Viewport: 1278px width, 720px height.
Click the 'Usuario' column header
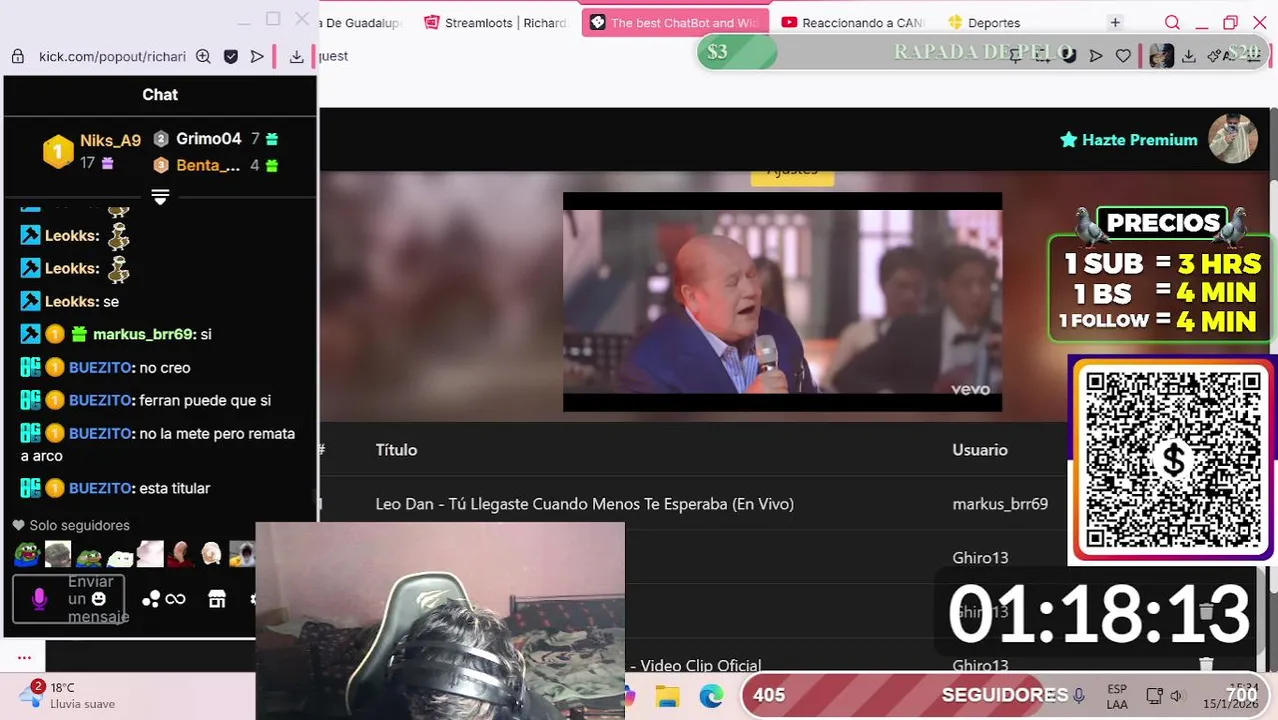[980, 450]
